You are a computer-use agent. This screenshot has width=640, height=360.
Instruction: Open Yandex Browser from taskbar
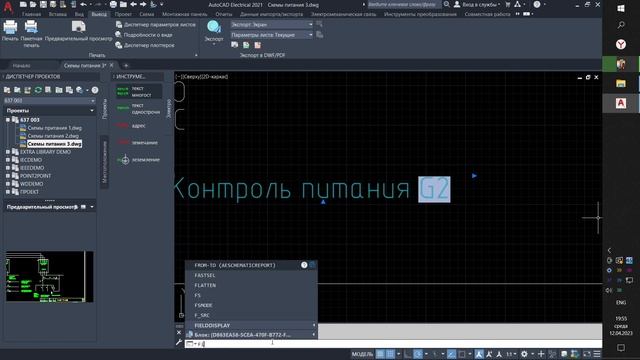click(x=621, y=44)
